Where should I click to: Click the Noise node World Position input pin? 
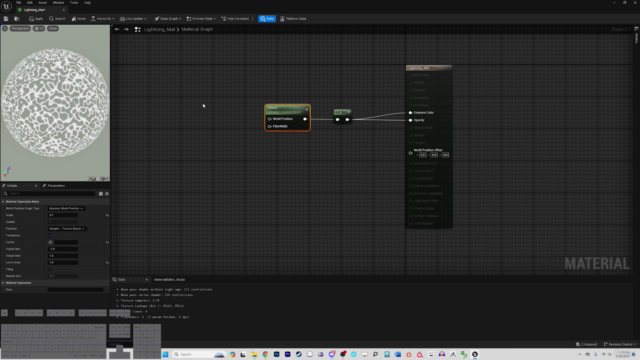(269, 119)
